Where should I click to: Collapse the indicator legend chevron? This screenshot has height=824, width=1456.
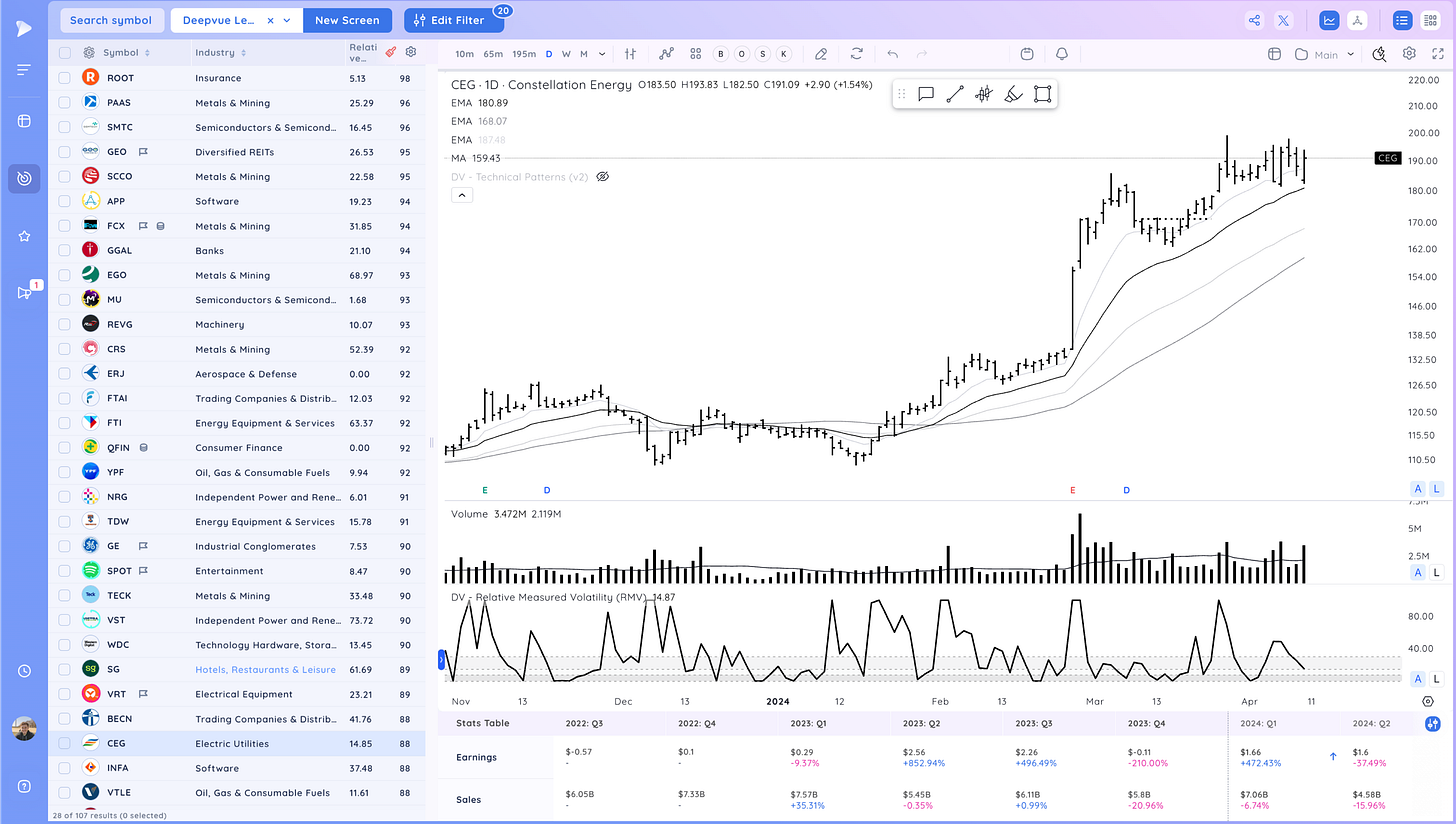click(x=463, y=195)
